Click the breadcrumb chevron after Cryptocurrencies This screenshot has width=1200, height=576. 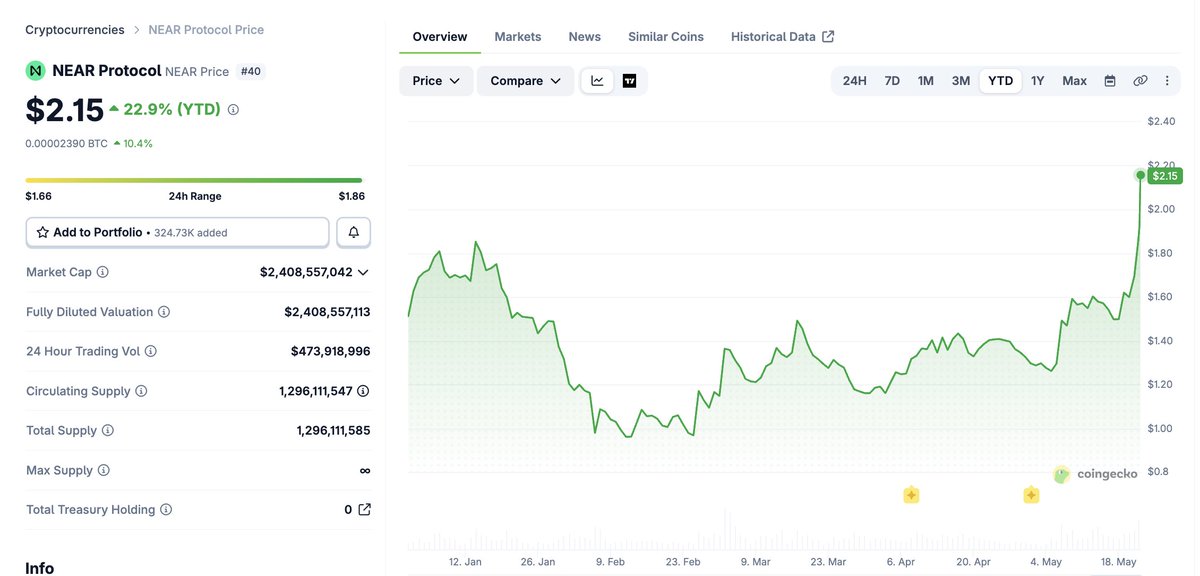point(136,30)
